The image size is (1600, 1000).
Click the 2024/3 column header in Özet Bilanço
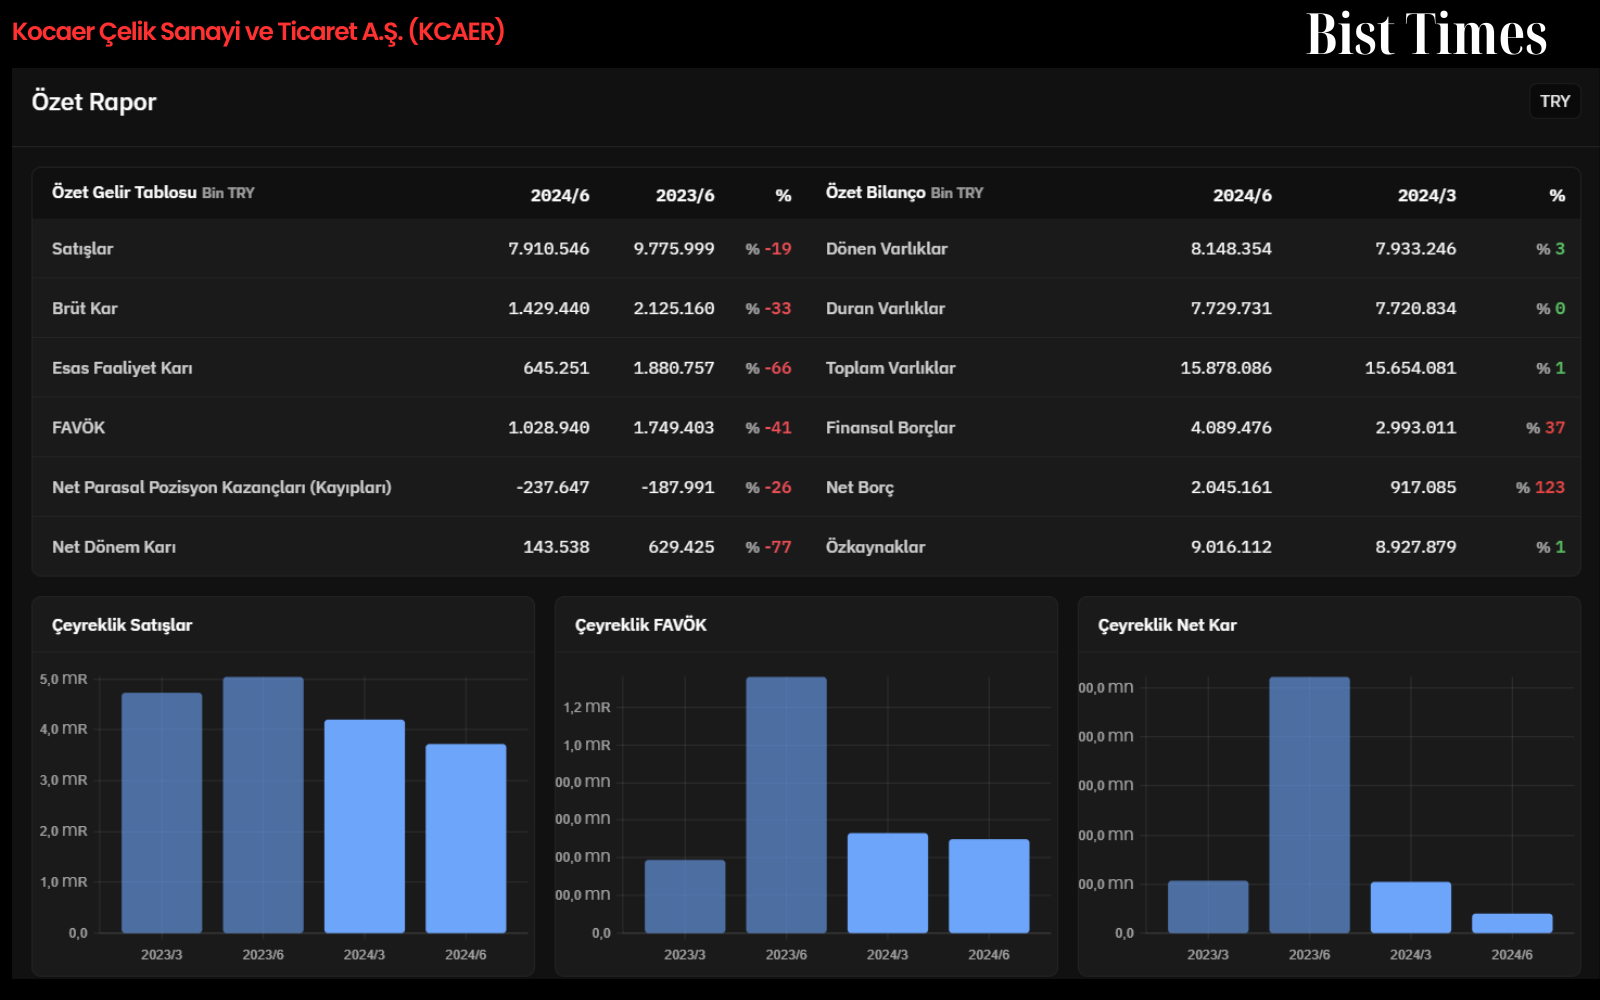(1427, 195)
